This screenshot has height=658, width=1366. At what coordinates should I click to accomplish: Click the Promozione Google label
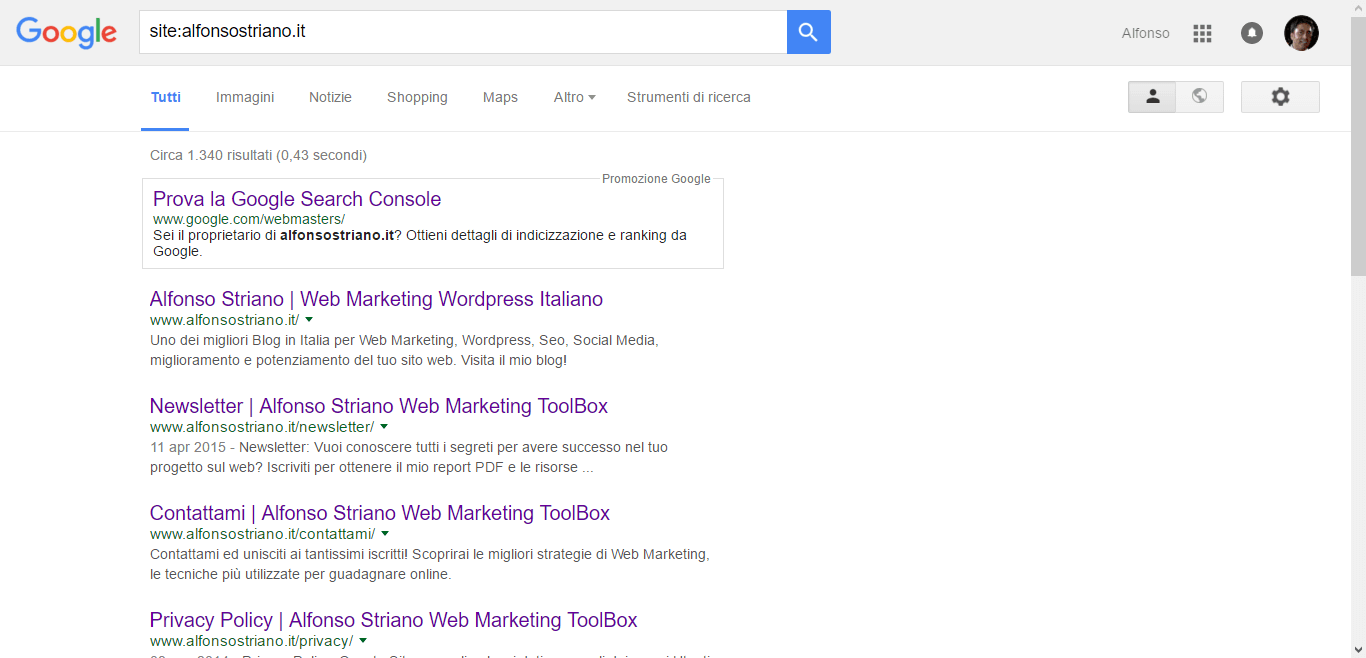pyautogui.click(x=656, y=179)
